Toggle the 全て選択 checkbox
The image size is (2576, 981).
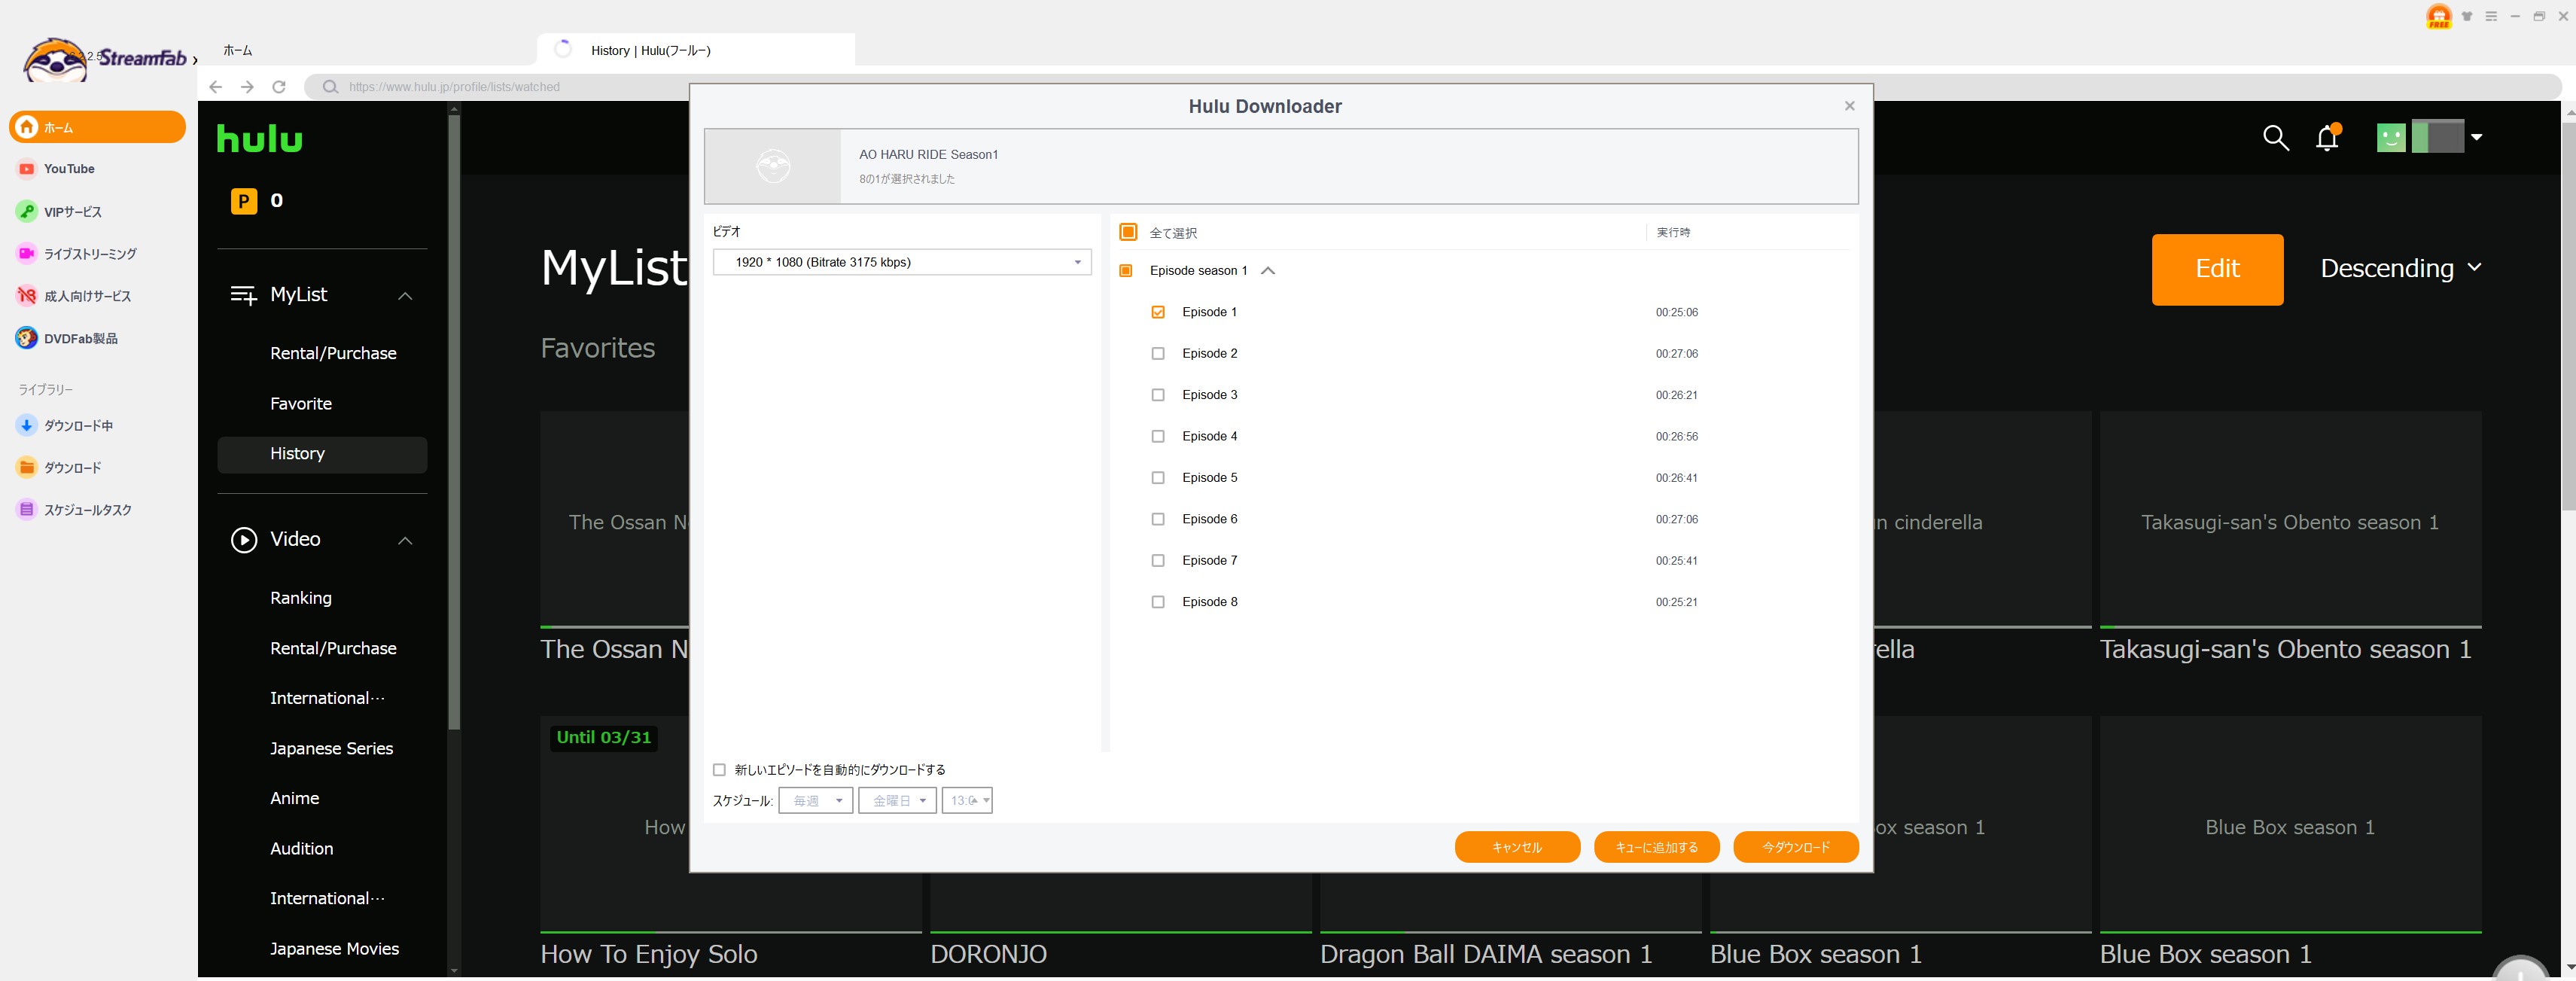(1128, 232)
